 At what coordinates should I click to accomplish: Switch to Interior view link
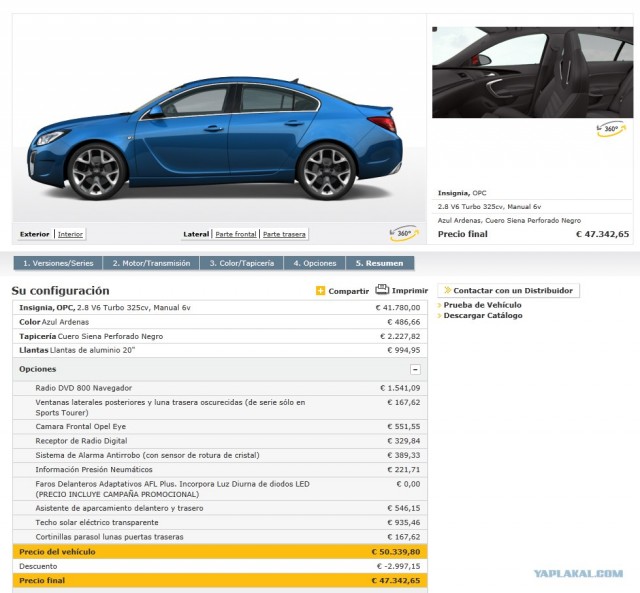point(70,234)
